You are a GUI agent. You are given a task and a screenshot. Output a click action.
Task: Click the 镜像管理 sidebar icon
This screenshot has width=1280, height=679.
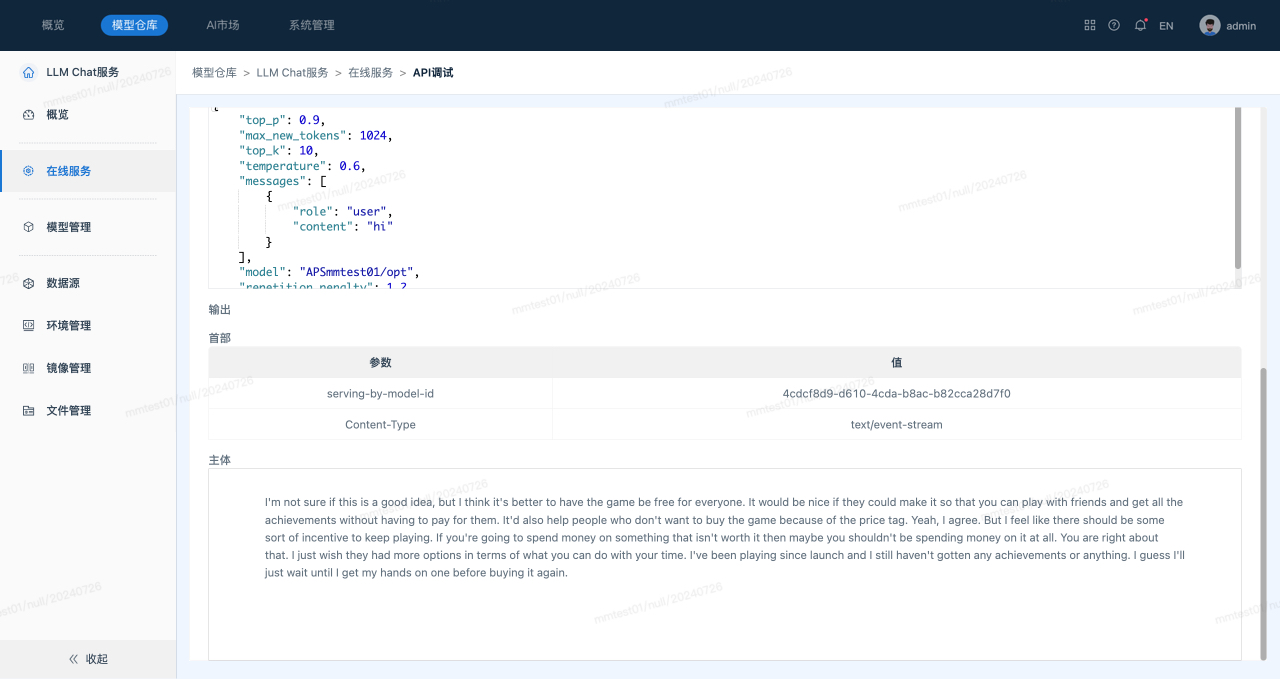coord(28,368)
